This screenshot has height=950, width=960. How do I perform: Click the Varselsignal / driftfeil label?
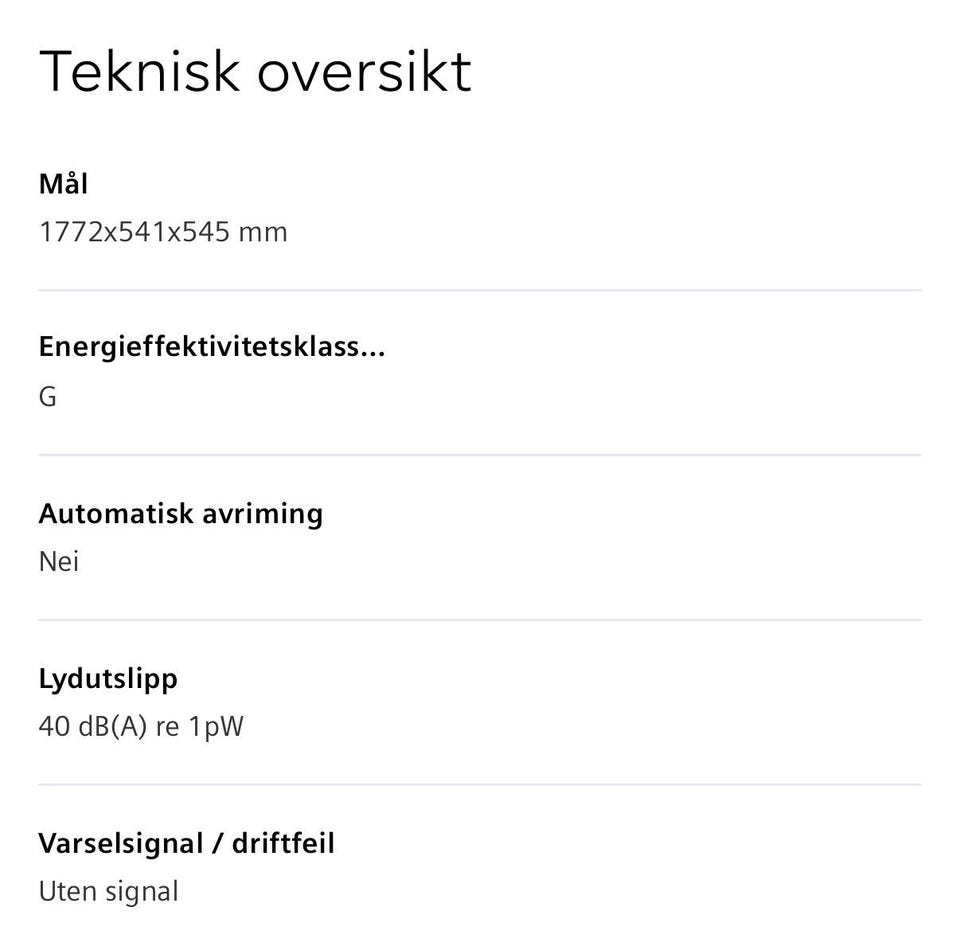(187, 843)
